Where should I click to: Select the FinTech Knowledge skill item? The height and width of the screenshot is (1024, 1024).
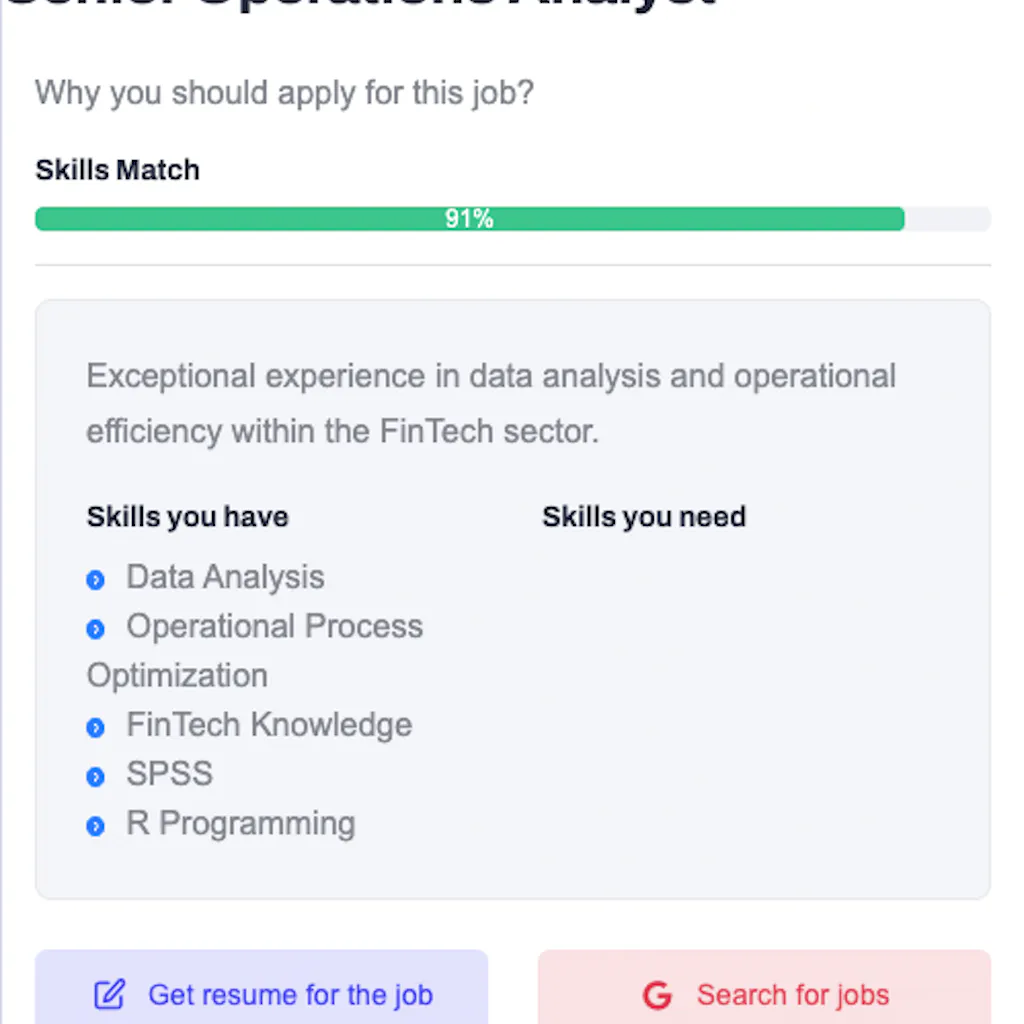click(x=269, y=724)
